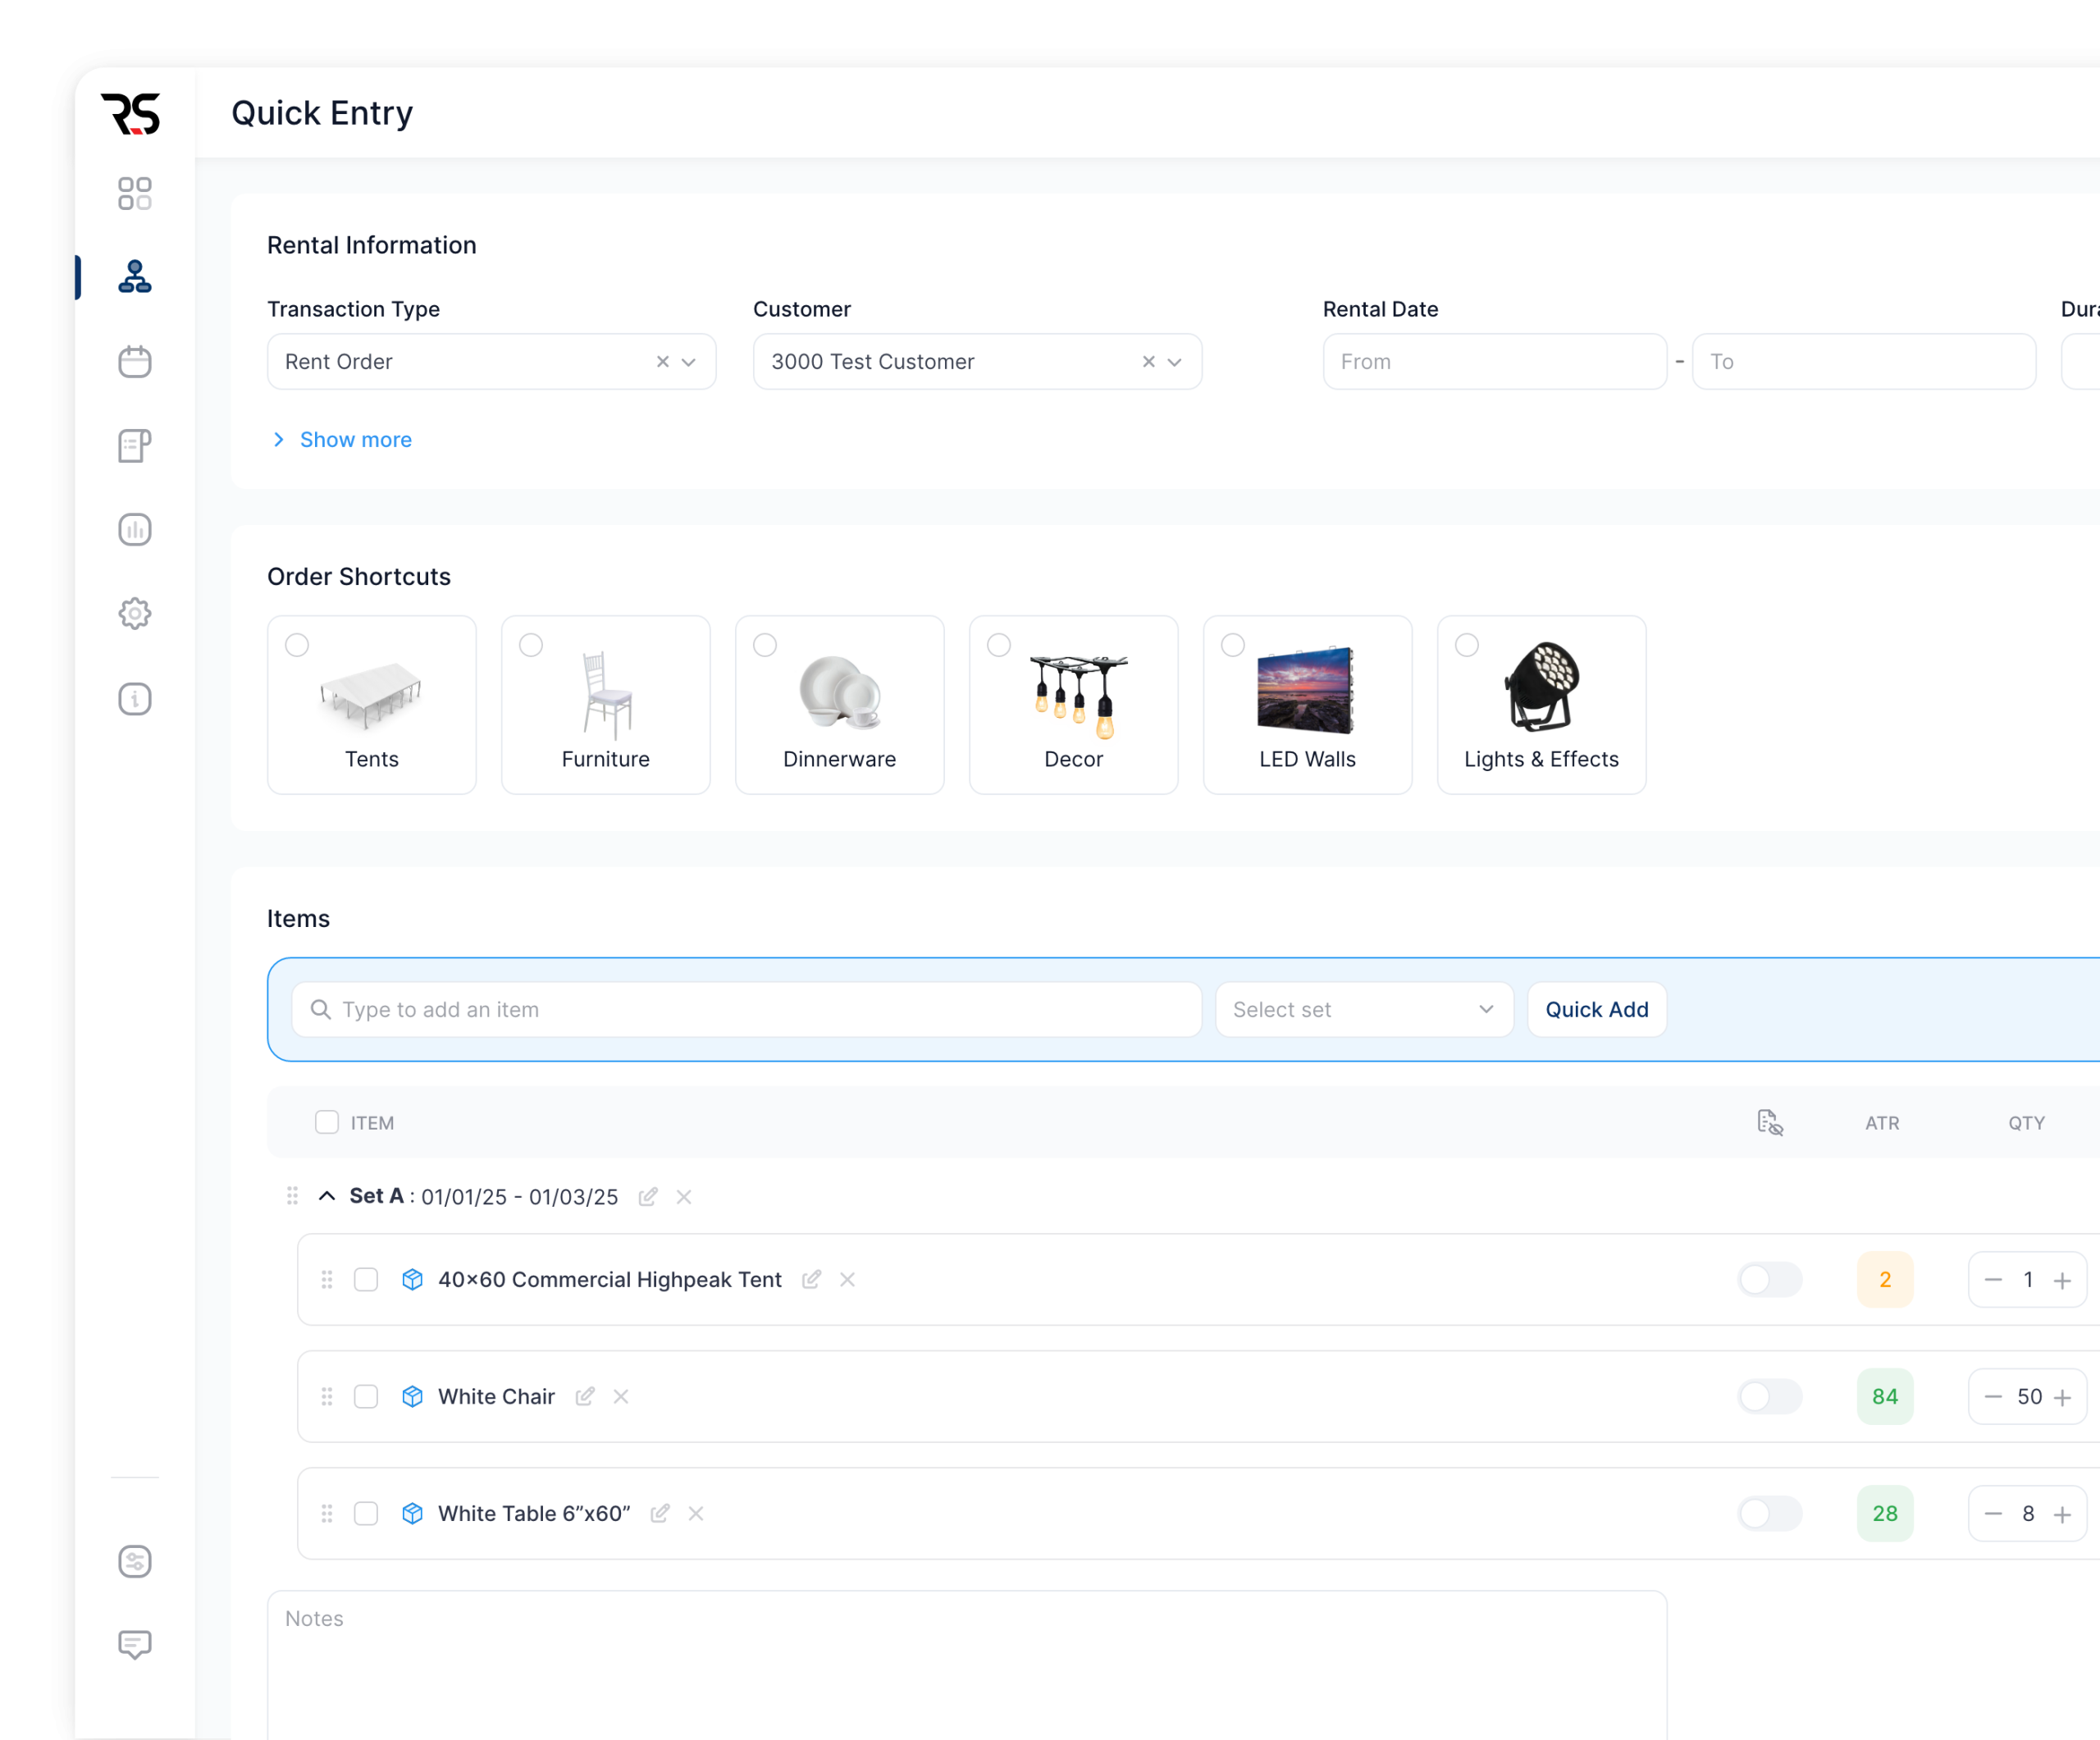The width and height of the screenshot is (2100, 1740).
Task: Remove the White Chair item
Action: (621, 1396)
